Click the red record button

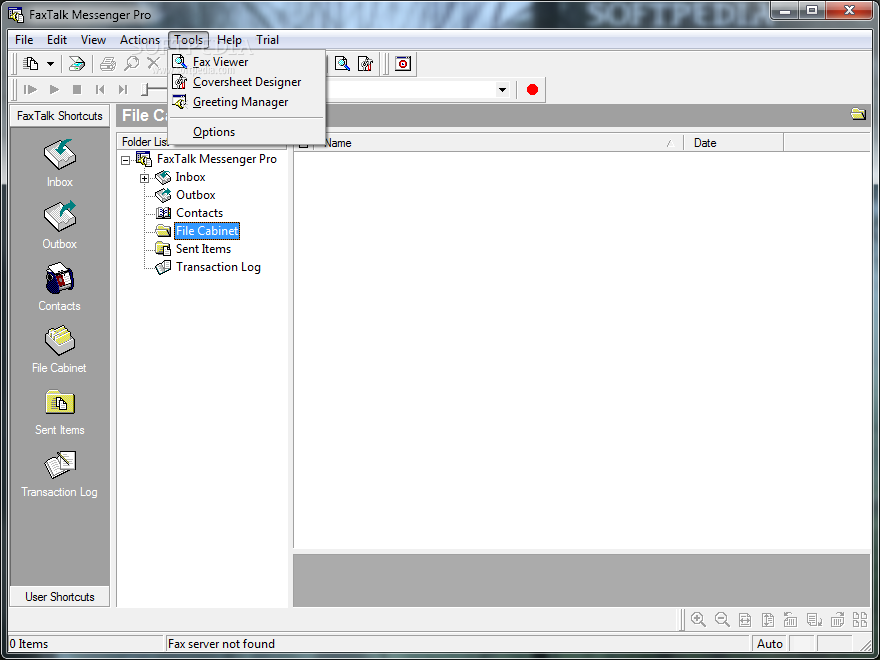532,89
